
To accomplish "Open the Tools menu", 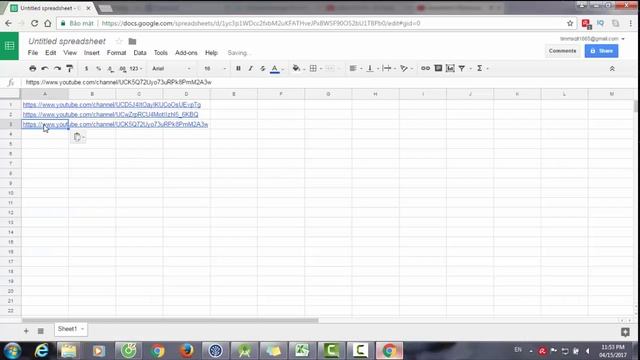I will click(160, 53).
